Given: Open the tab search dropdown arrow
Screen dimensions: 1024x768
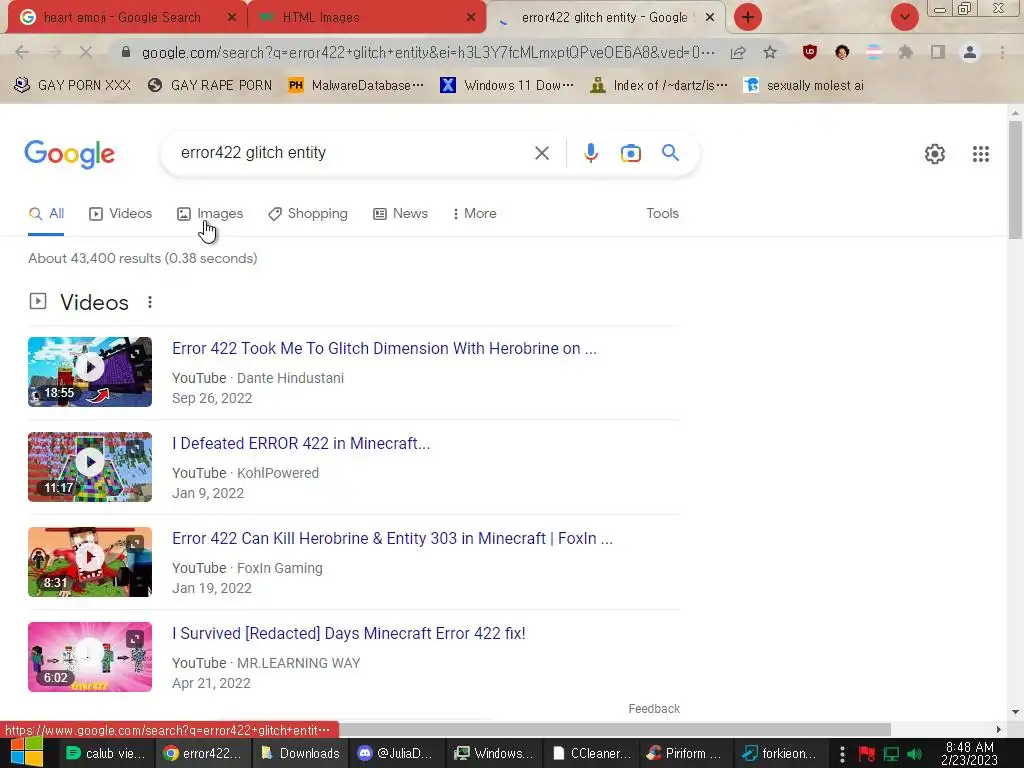Looking at the screenshot, I should [x=904, y=17].
